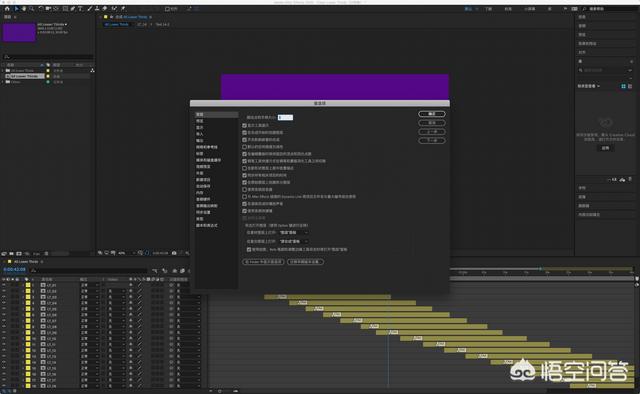Select the Media & Disk Cache (媒体和磁盘缓存) category
Screen dimensions: 640x394
click(208, 160)
